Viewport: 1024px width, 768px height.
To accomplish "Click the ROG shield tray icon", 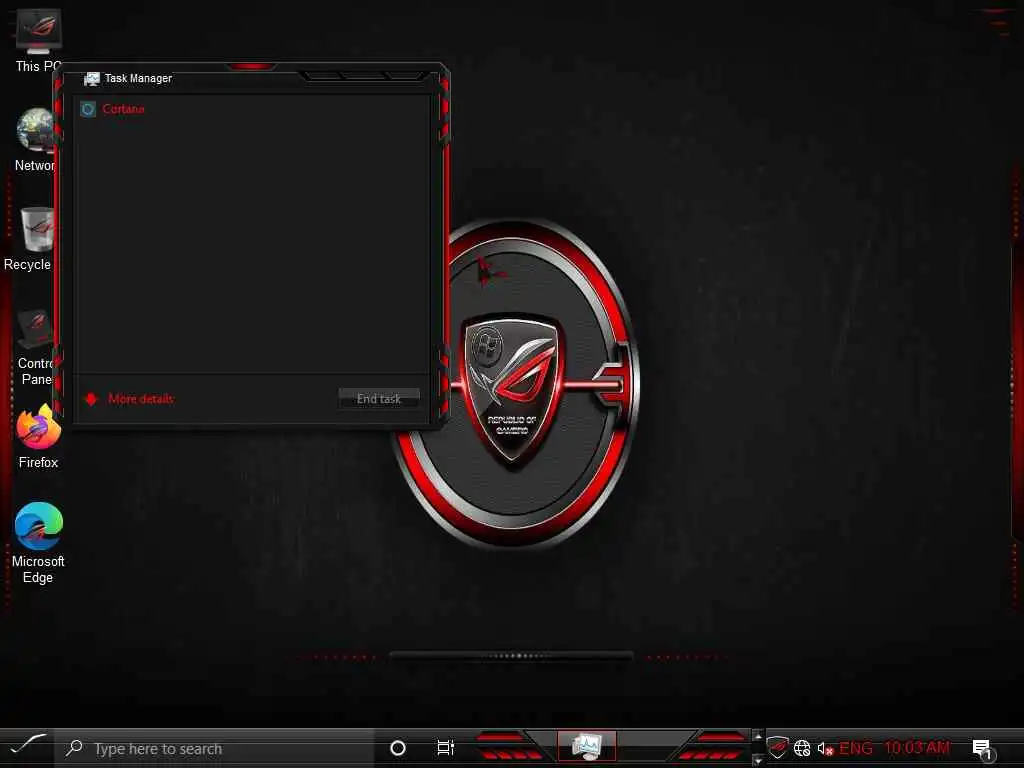I will [x=777, y=747].
